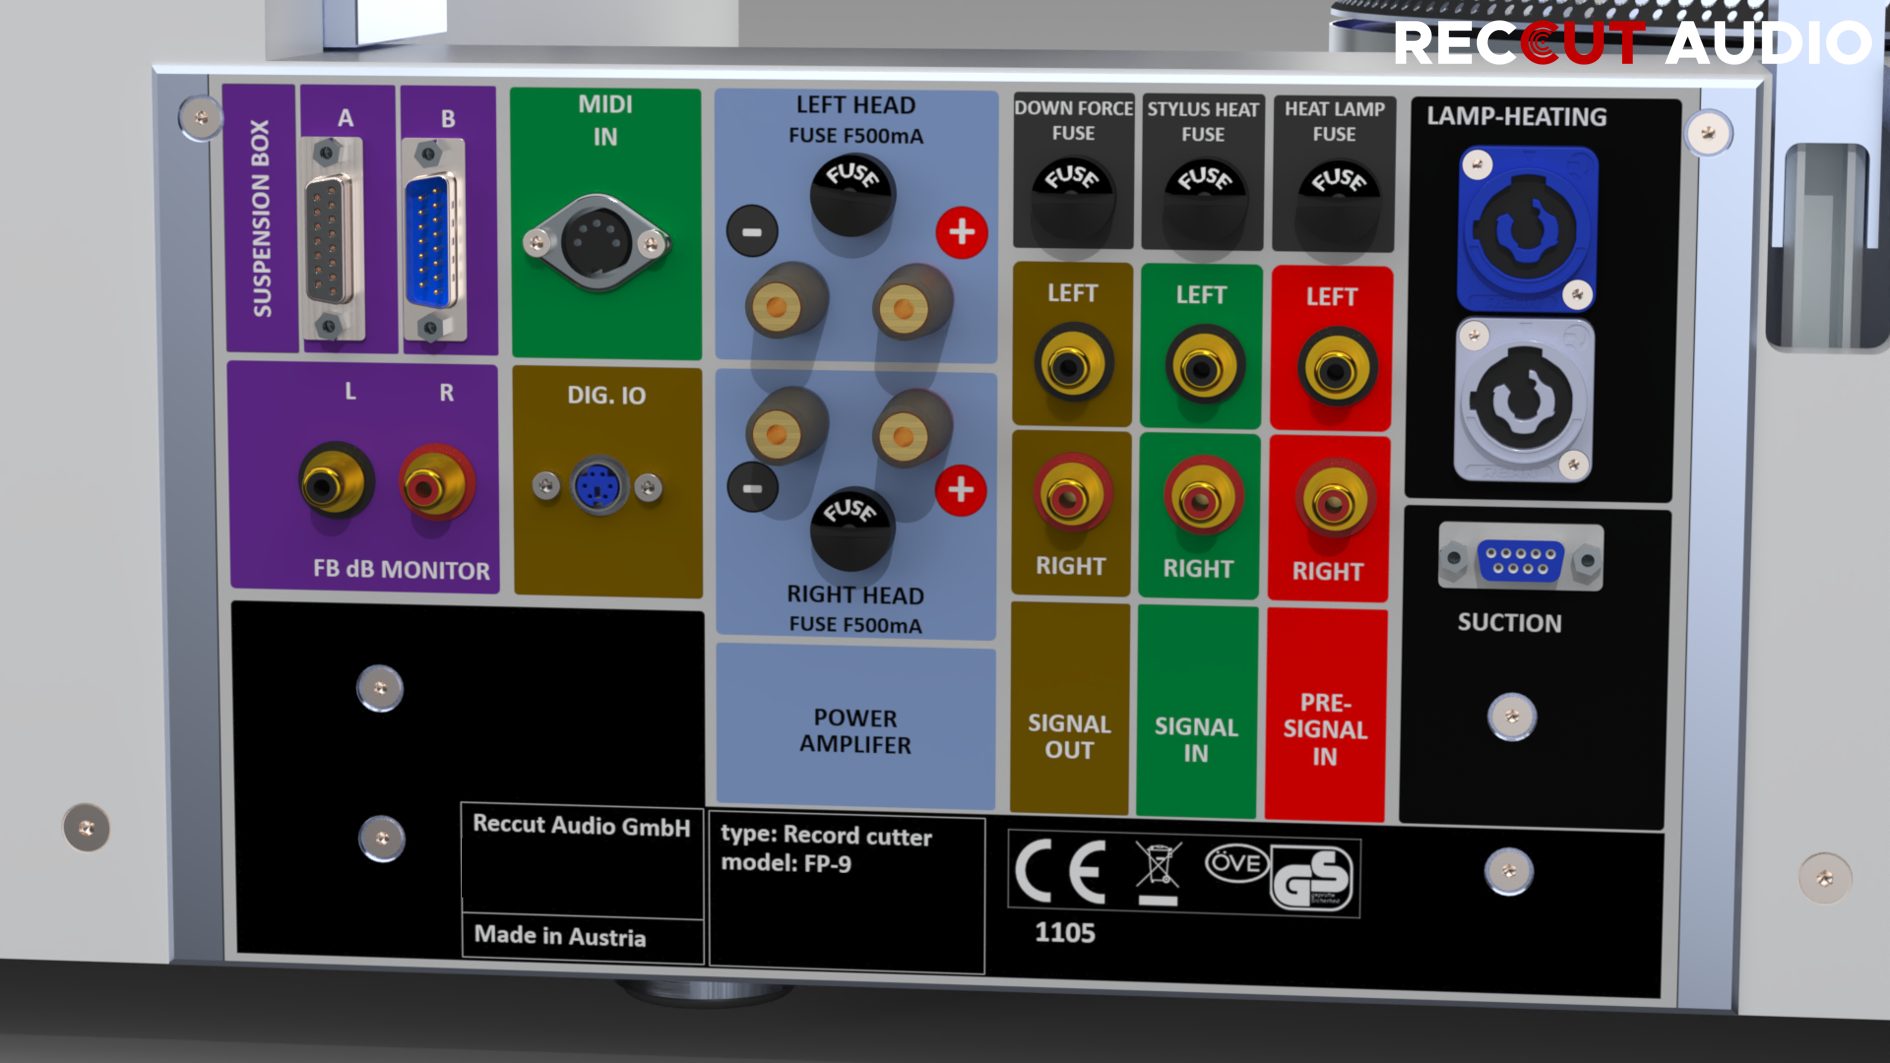Image resolution: width=1890 pixels, height=1063 pixels.
Task: Click the Suspension Box A connector
Action: [331, 241]
